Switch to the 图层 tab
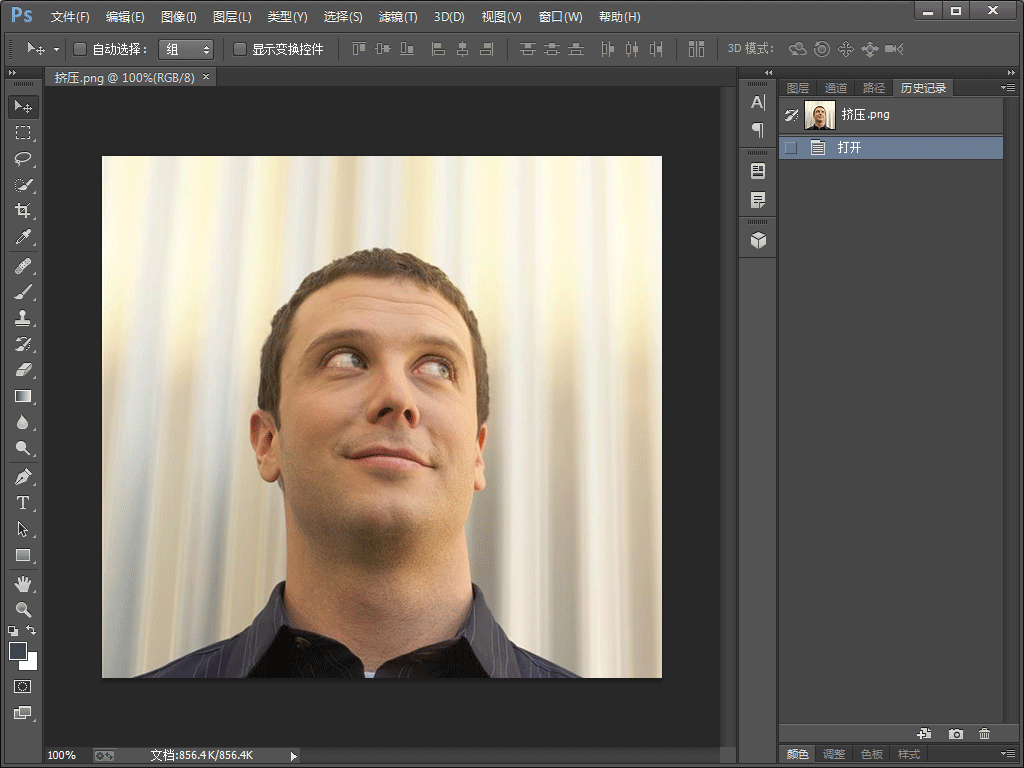 pos(797,88)
